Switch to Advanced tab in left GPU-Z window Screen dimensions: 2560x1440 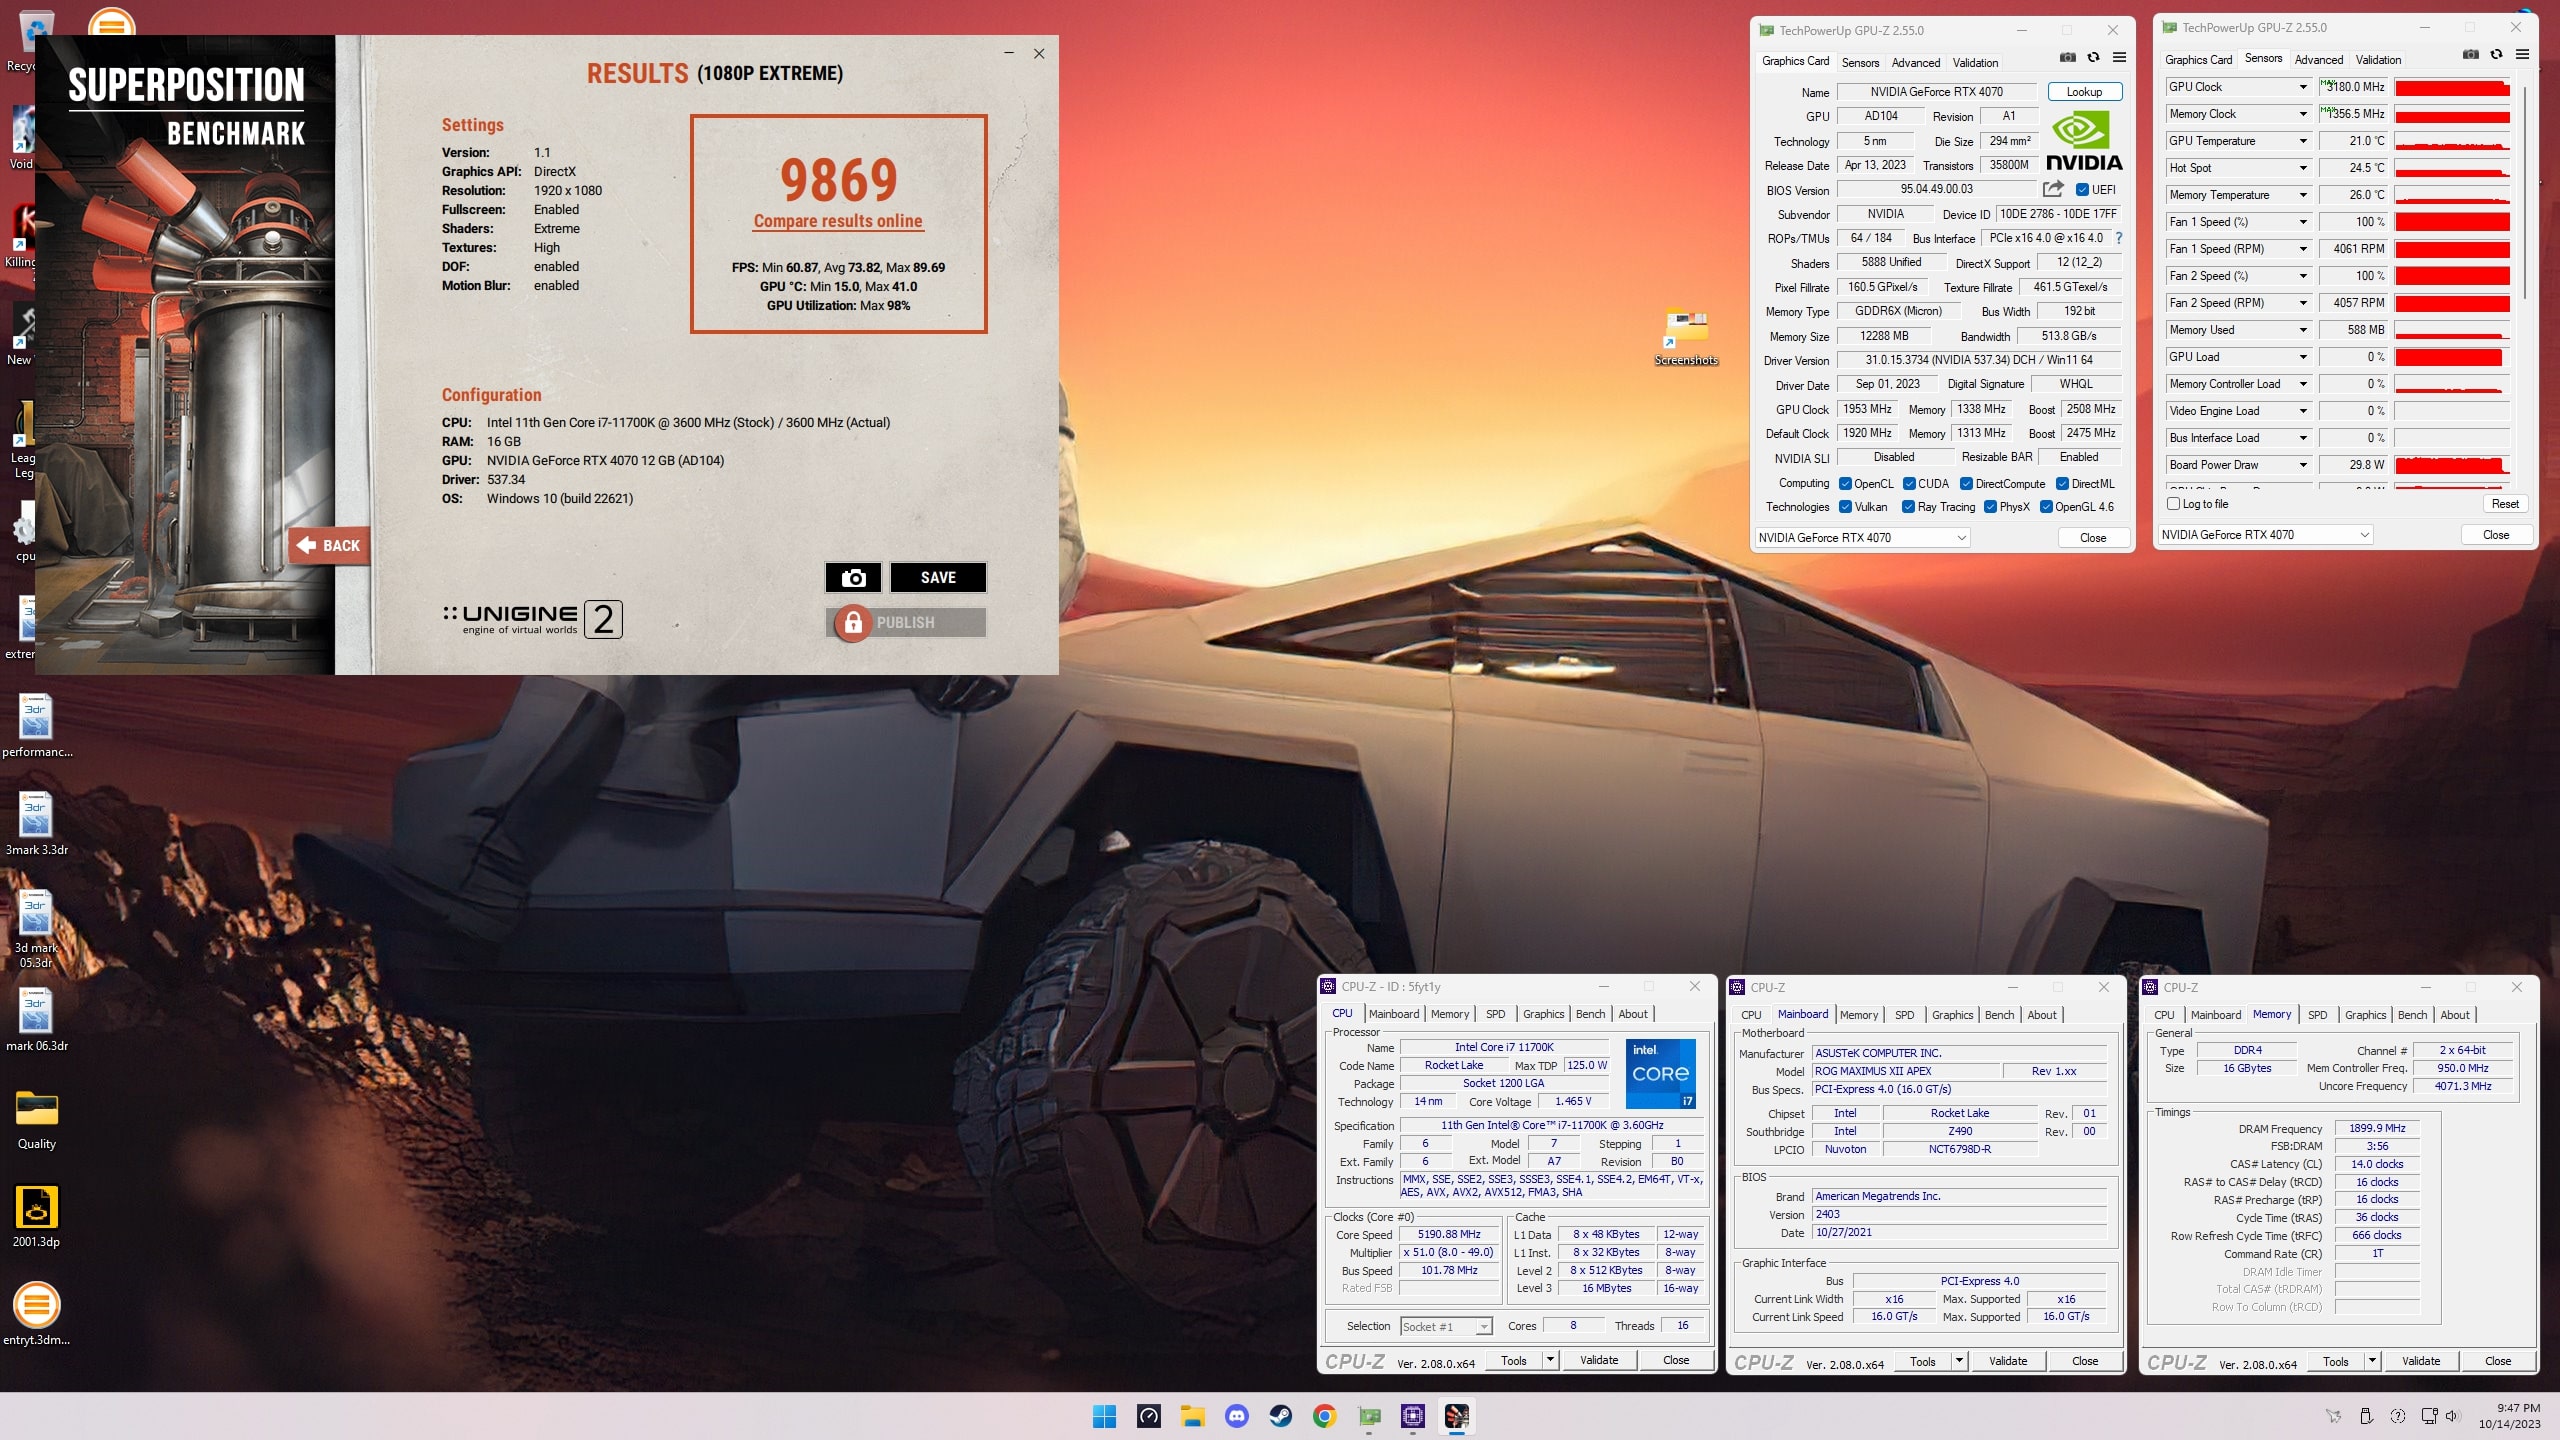(1916, 62)
